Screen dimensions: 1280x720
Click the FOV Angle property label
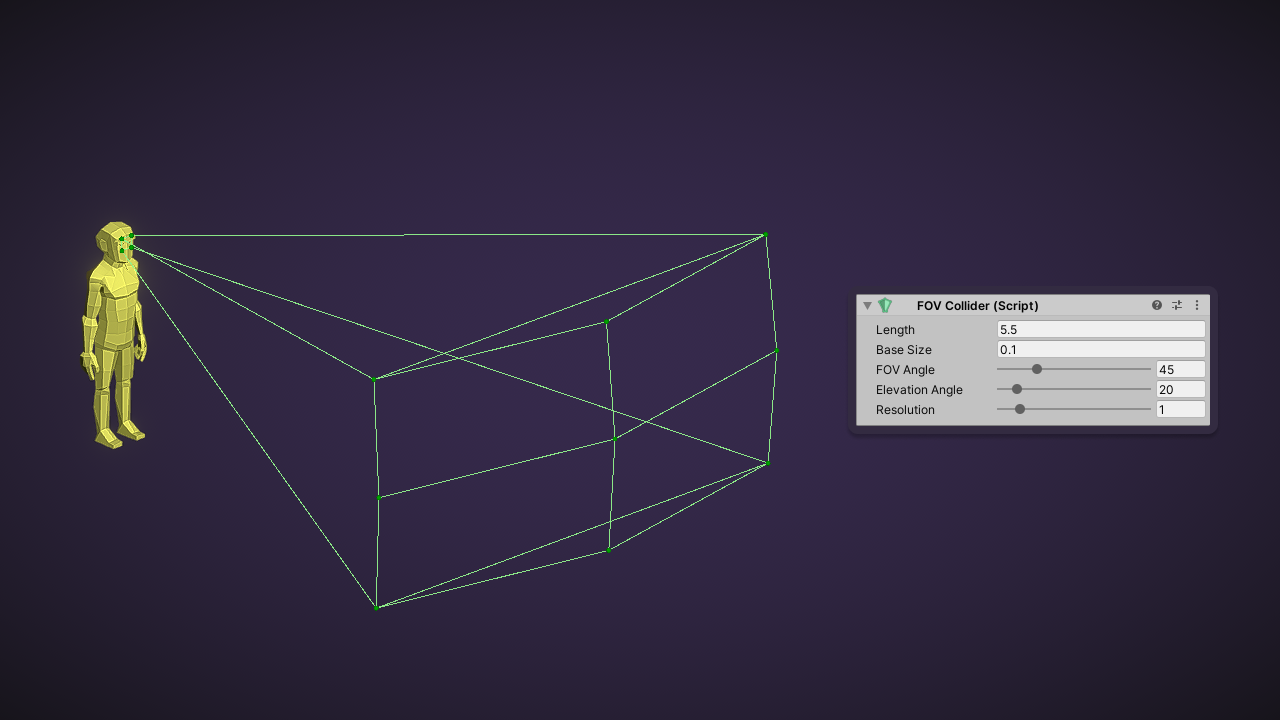[905, 370]
